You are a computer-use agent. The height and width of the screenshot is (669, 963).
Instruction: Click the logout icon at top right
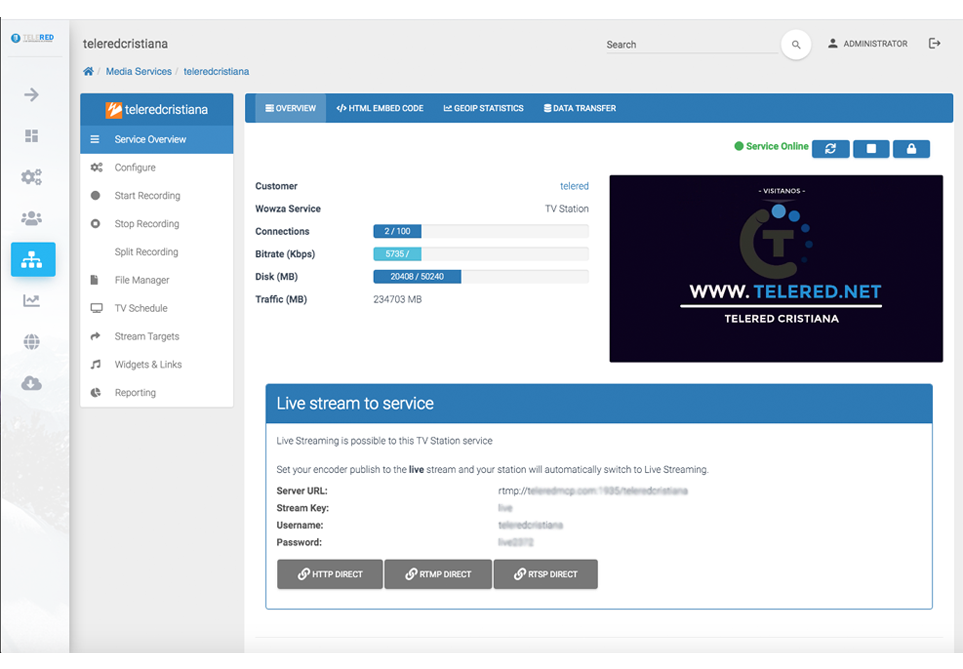point(934,43)
